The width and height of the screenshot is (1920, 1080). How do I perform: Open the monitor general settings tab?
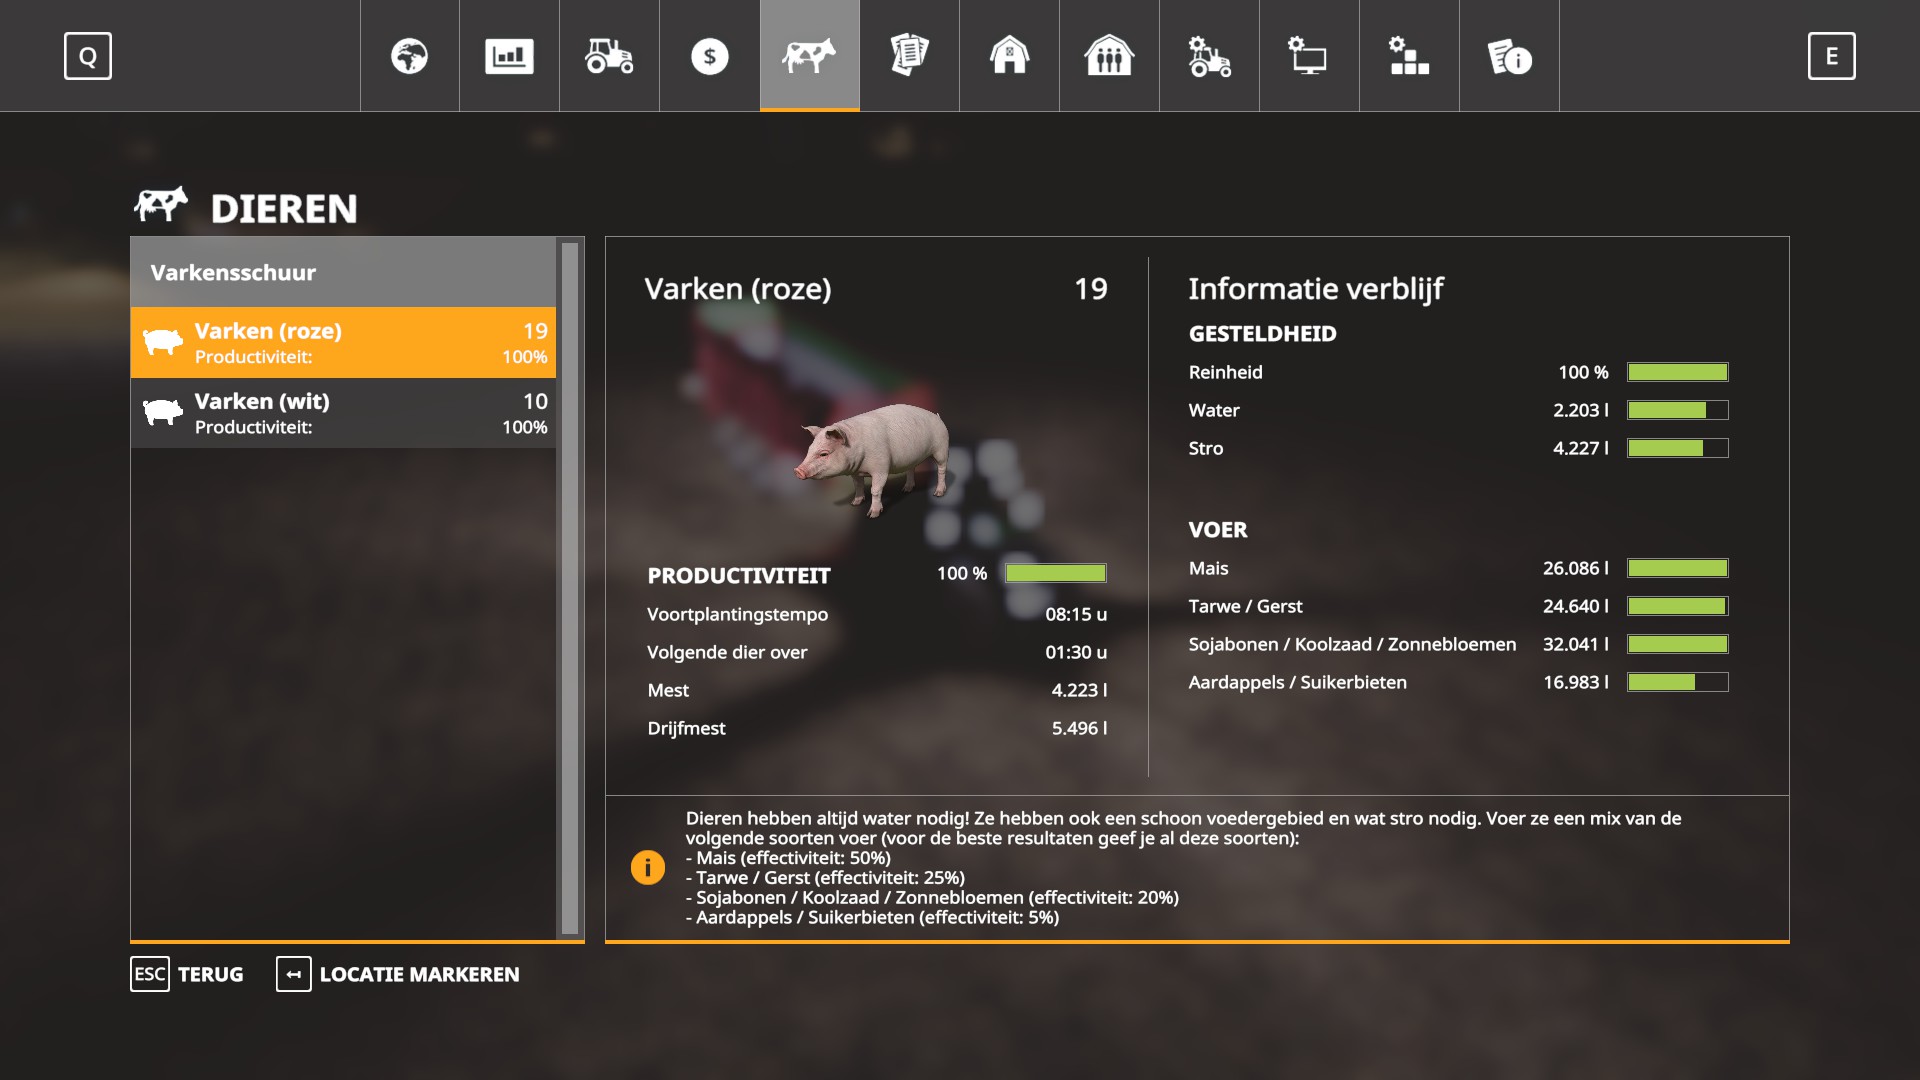(x=1309, y=56)
